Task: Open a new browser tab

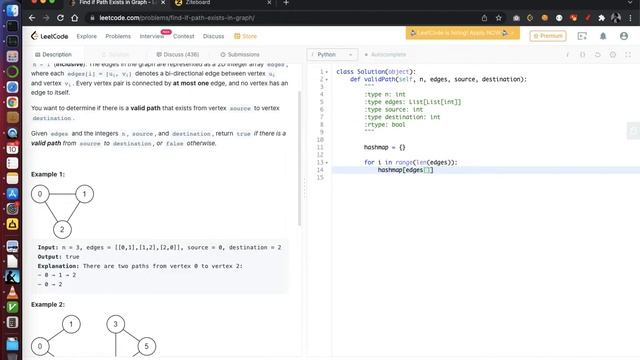Action: coord(286,3)
